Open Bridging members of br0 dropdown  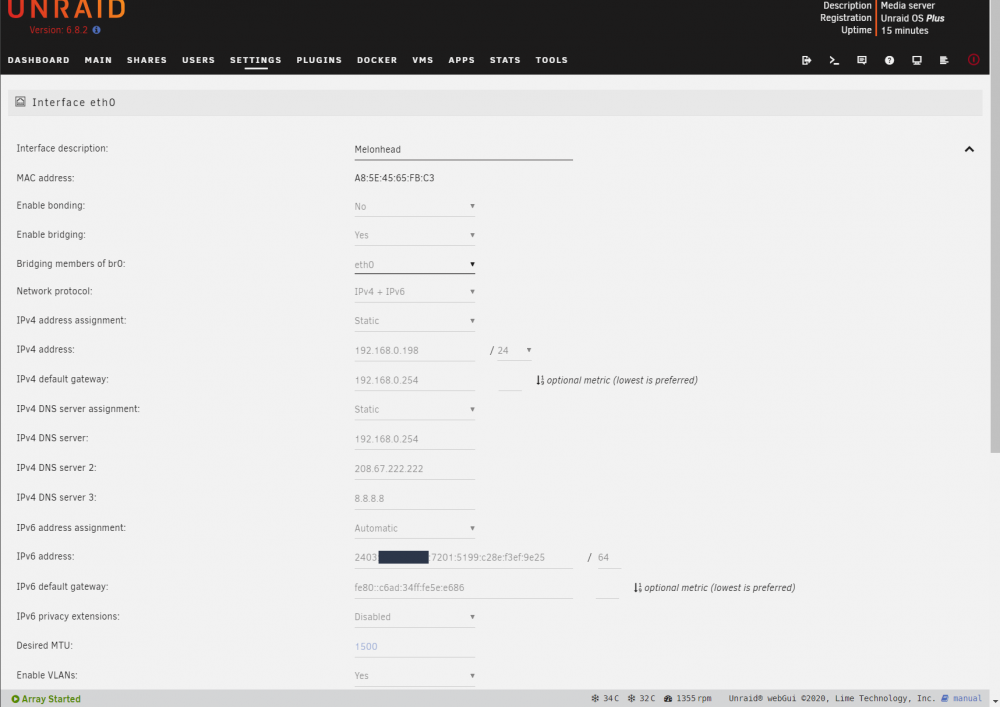pos(415,265)
